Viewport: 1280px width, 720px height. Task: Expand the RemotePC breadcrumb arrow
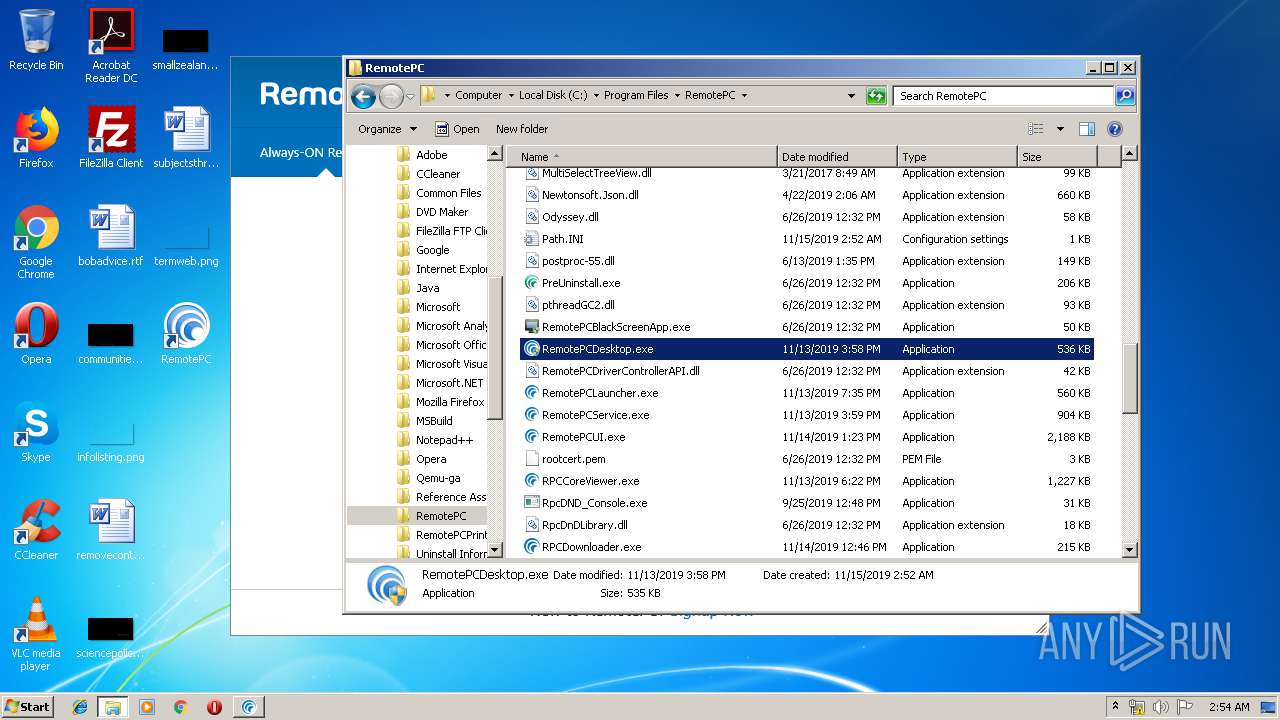tap(744, 96)
